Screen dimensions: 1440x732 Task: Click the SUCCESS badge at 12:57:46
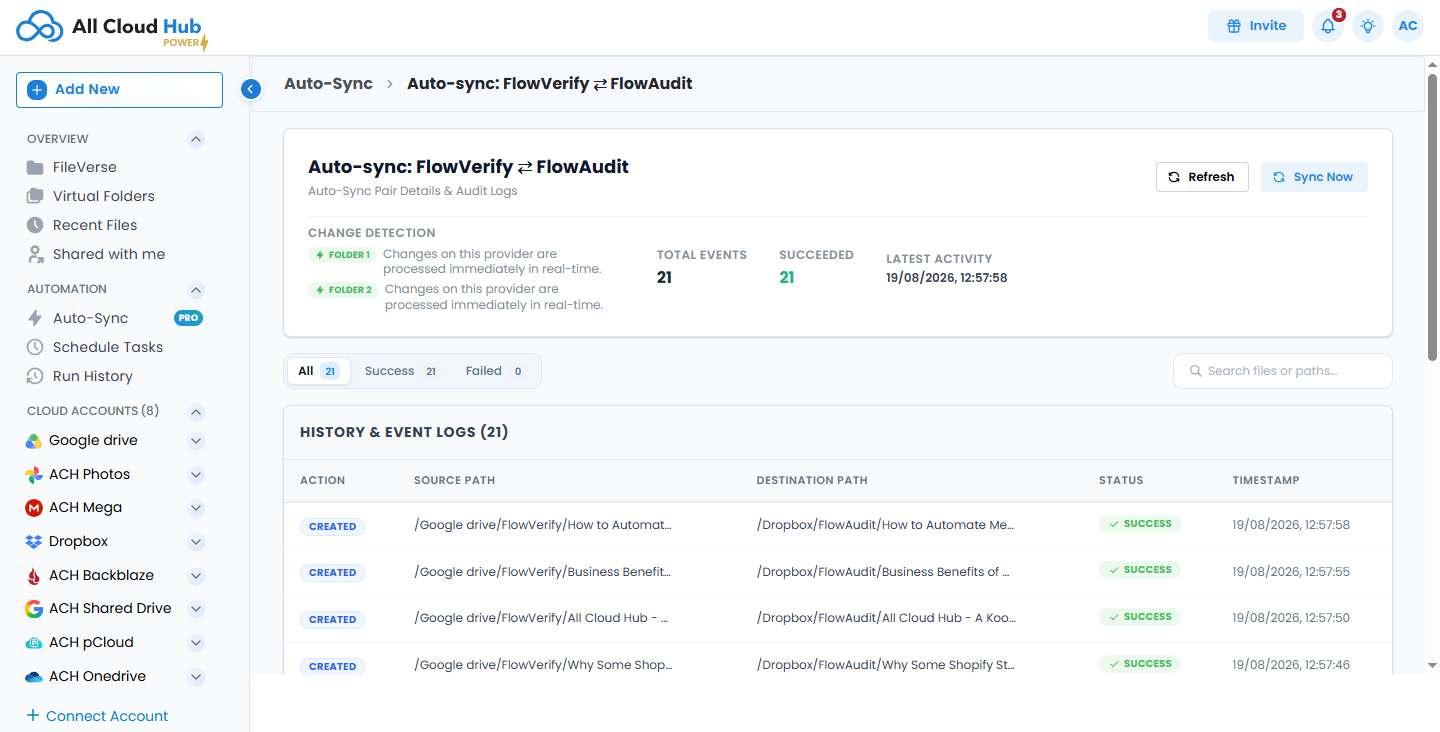tap(1140, 664)
